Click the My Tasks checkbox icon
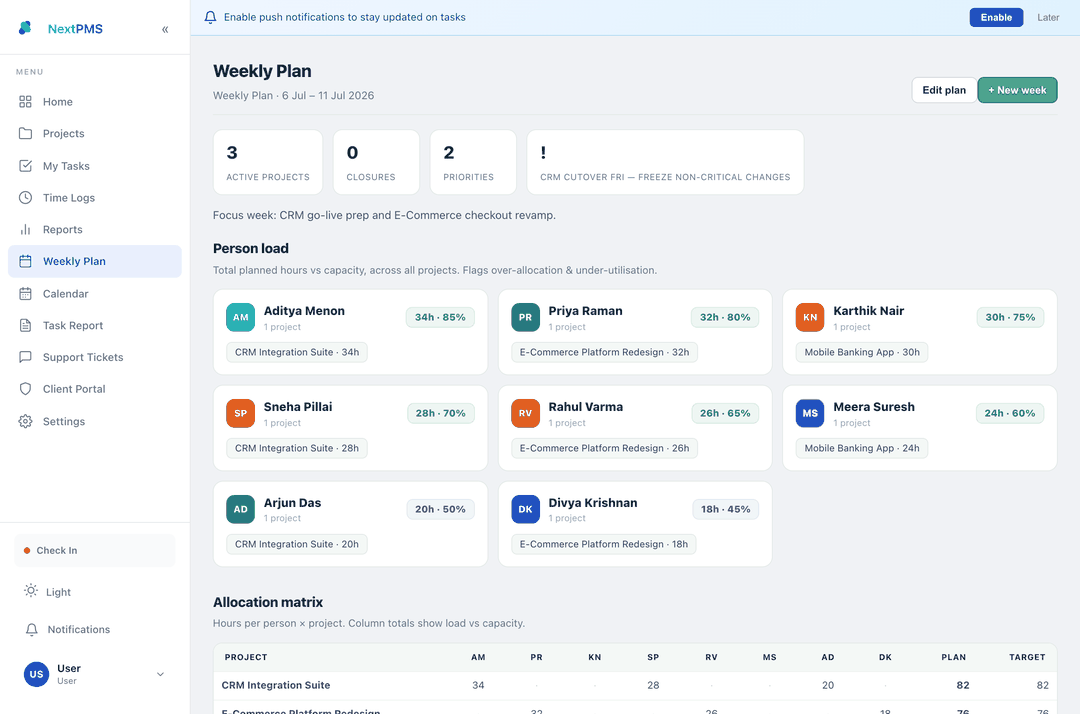Image resolution: width=1080 pixels, height=714 pixels. [x=25, y=166]
